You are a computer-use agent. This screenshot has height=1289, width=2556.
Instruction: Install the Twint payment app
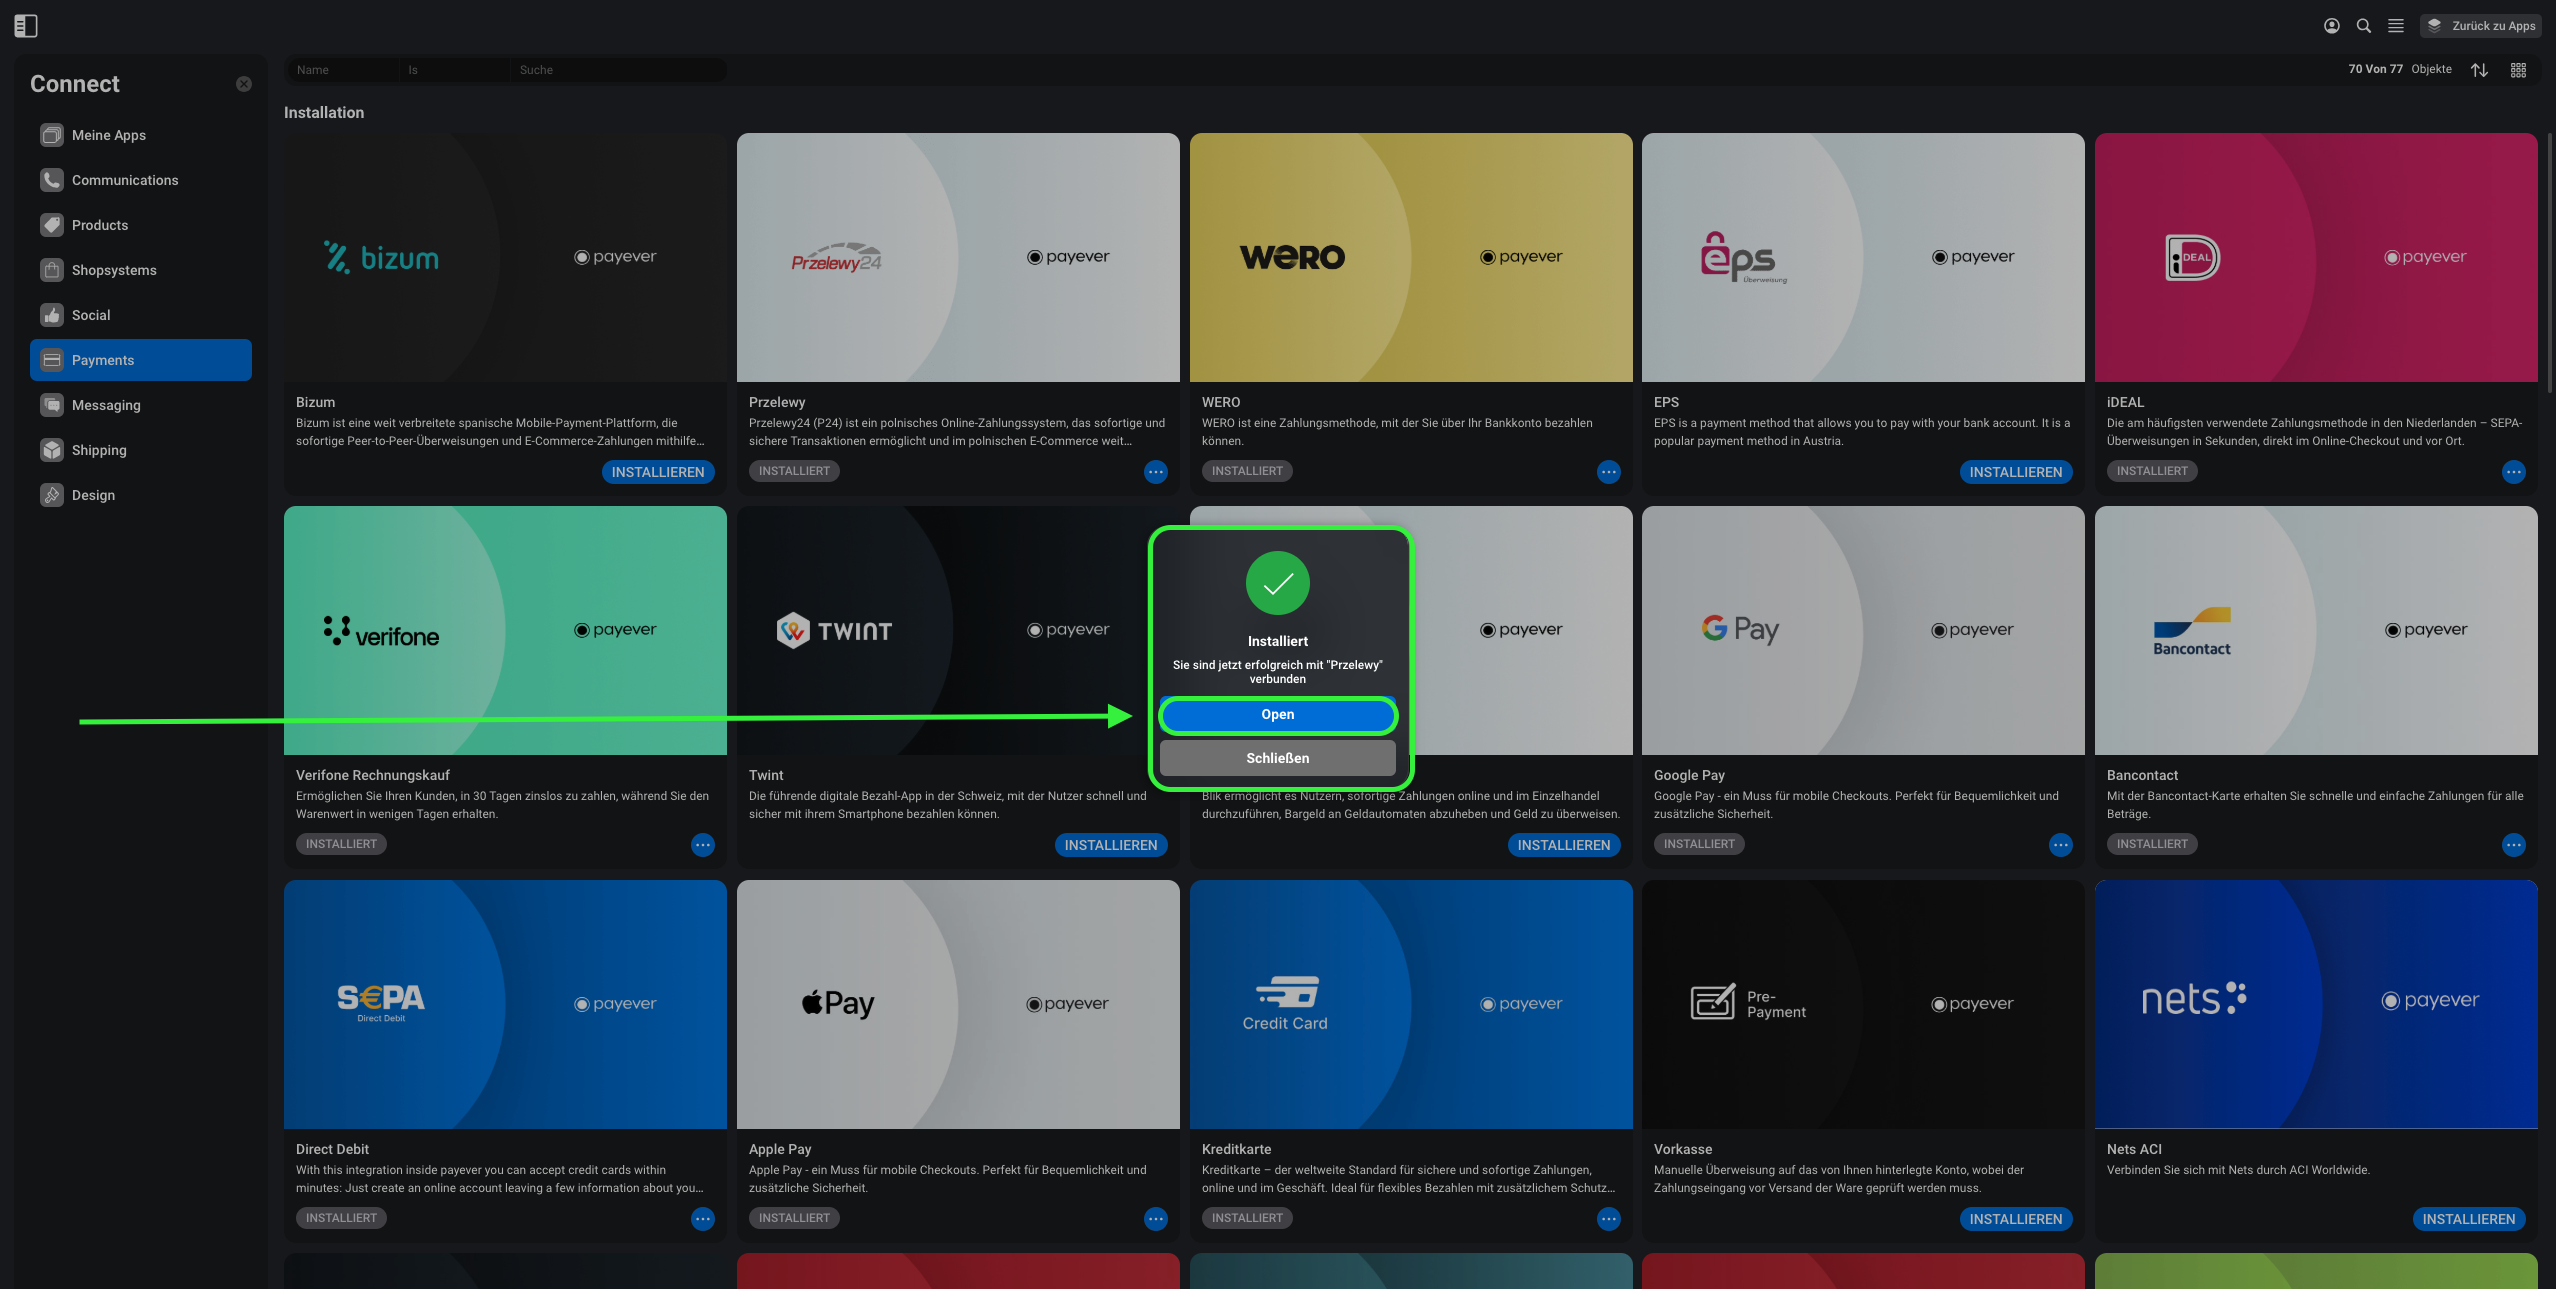(x=1111, y=845)
